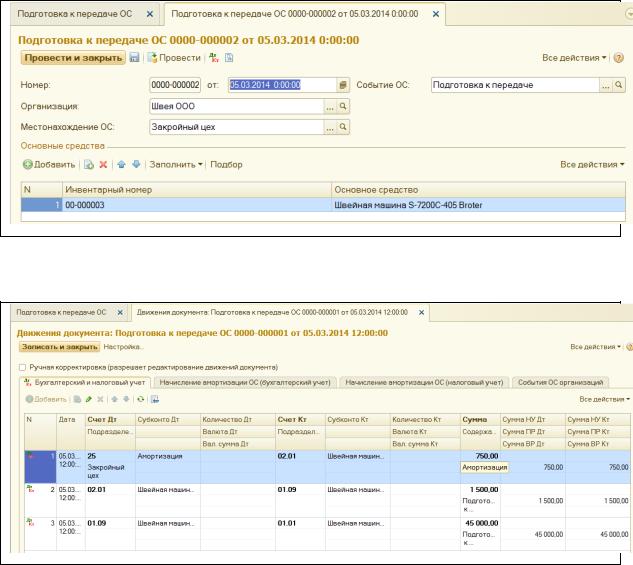The image size is (633, 565).
Task: Click the refresh icon in movements toolbar
Action: [140, 399]
